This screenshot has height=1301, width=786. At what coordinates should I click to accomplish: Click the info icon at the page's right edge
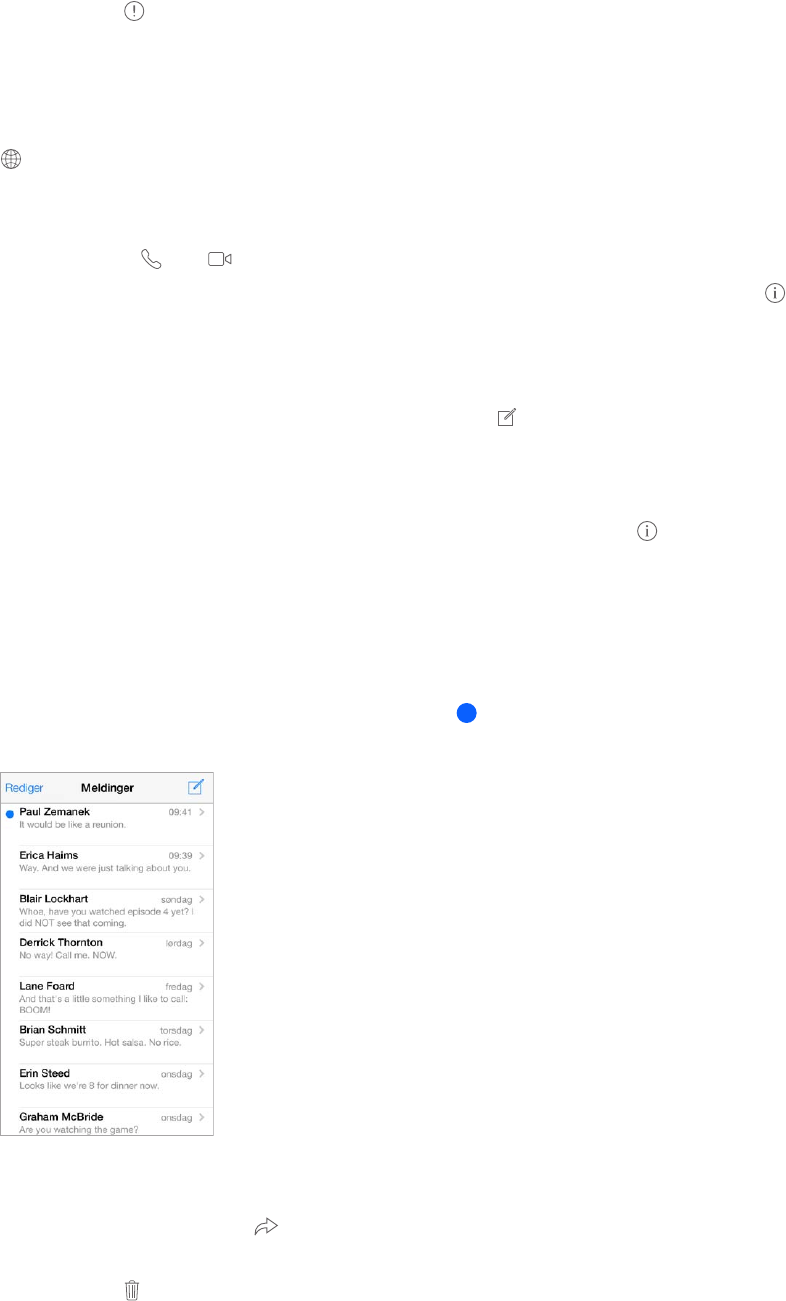(x=775, y=293)
